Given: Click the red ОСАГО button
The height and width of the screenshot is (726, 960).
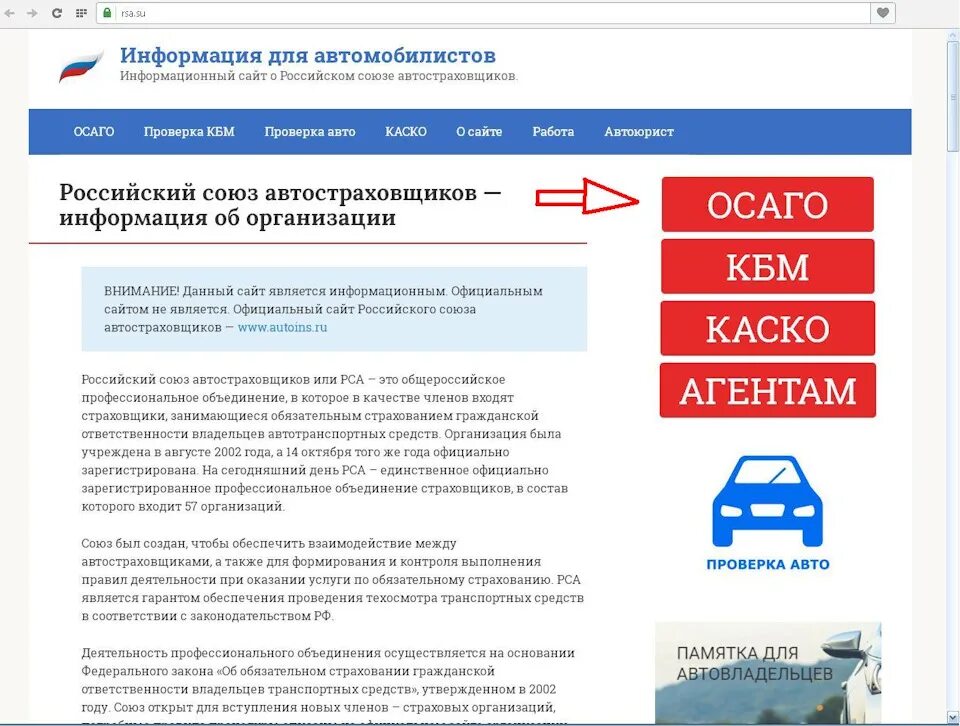Looking at the screenshot, I should pyautogui.click(x=768, y=204).
